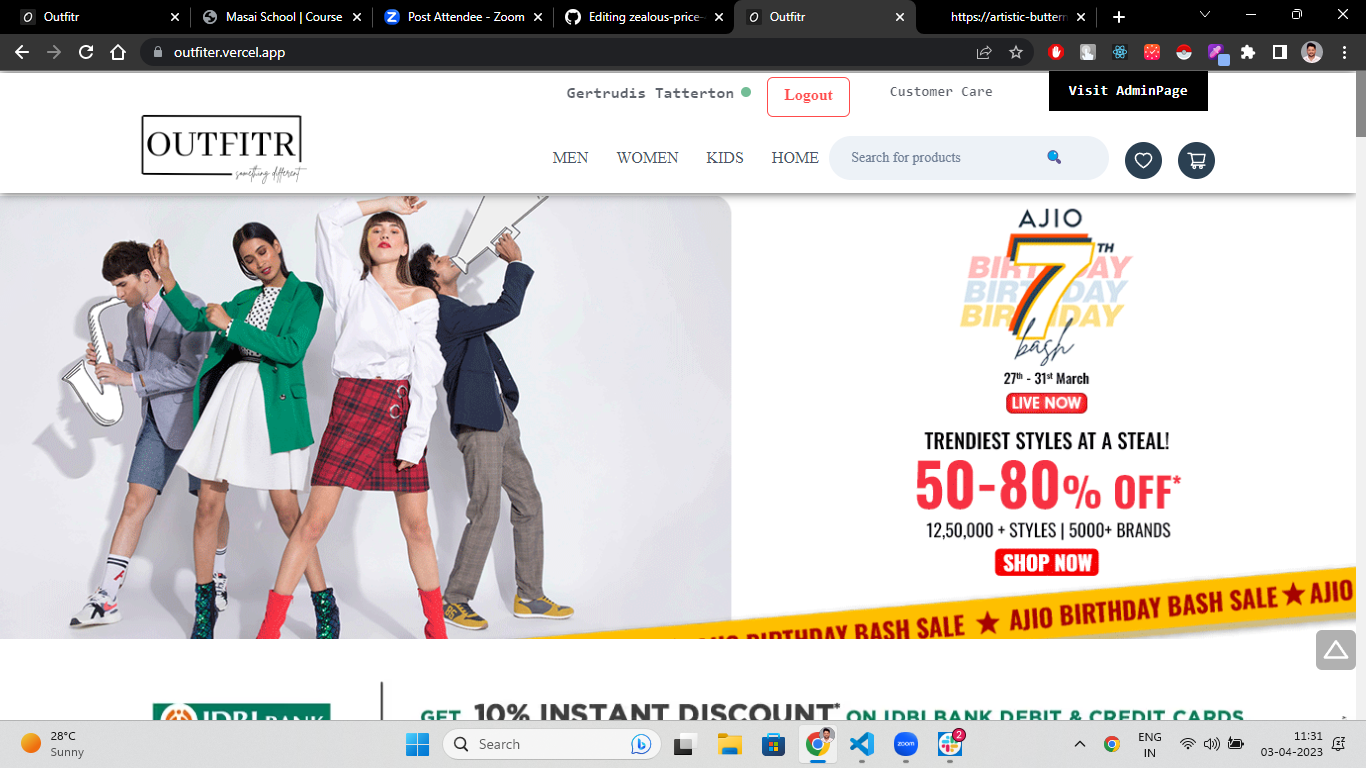
Task: Open the wishlist heart icon
Action: [x=1143, y=160]
